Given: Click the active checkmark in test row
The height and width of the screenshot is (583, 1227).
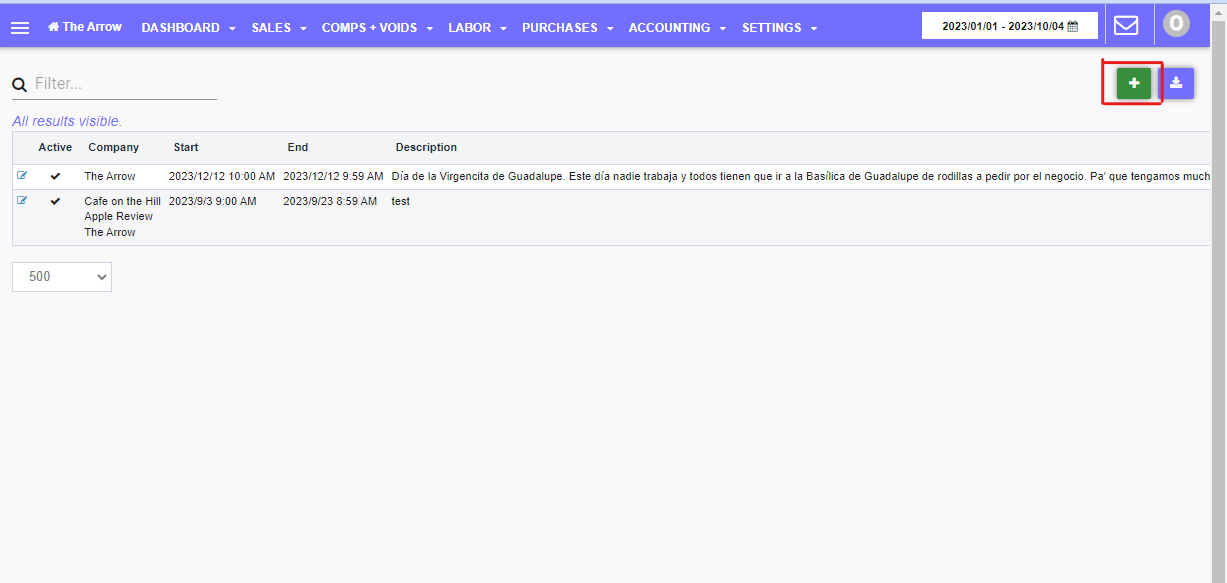Looking at the screenshot, I should click(55, 201).
